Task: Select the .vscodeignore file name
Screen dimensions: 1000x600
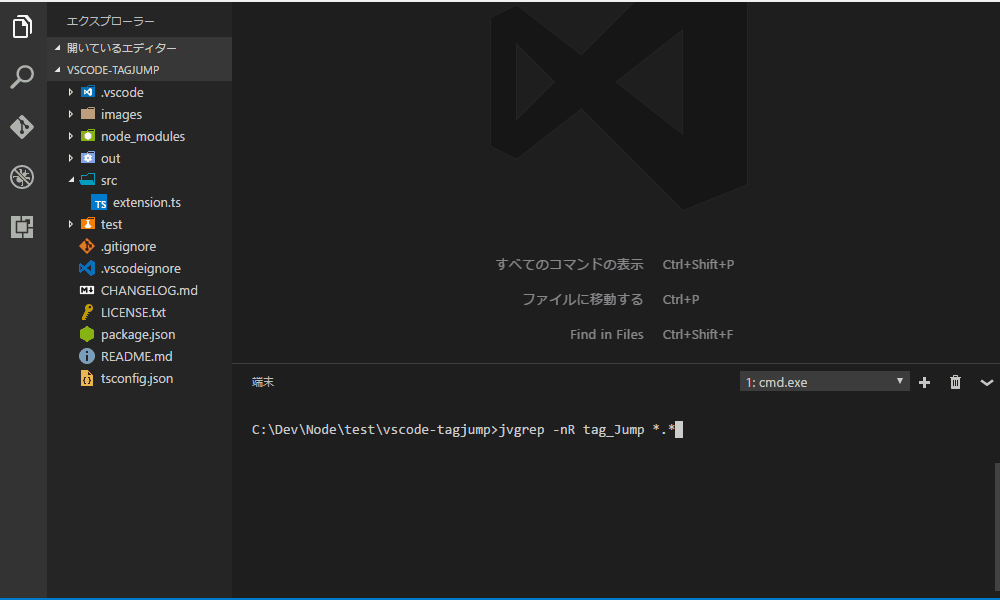Action: [x=140, y=268]
